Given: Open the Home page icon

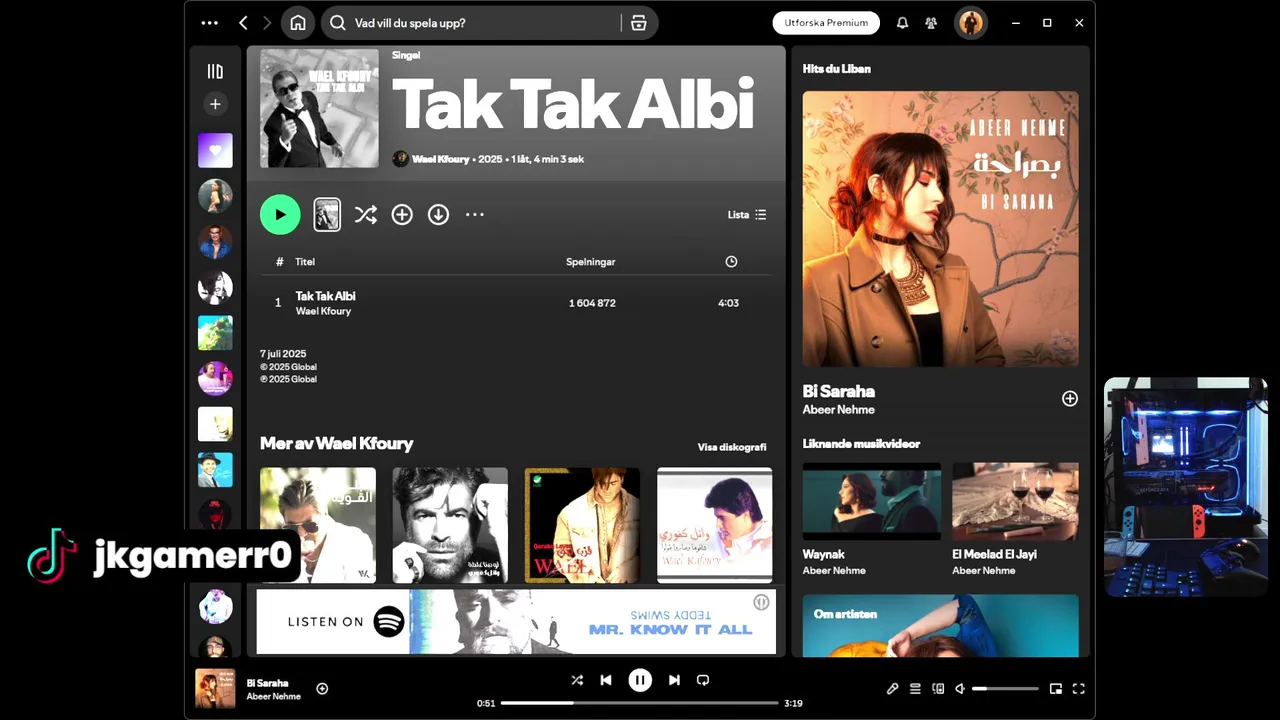Looking at the screenshot, I should [298, 23].
